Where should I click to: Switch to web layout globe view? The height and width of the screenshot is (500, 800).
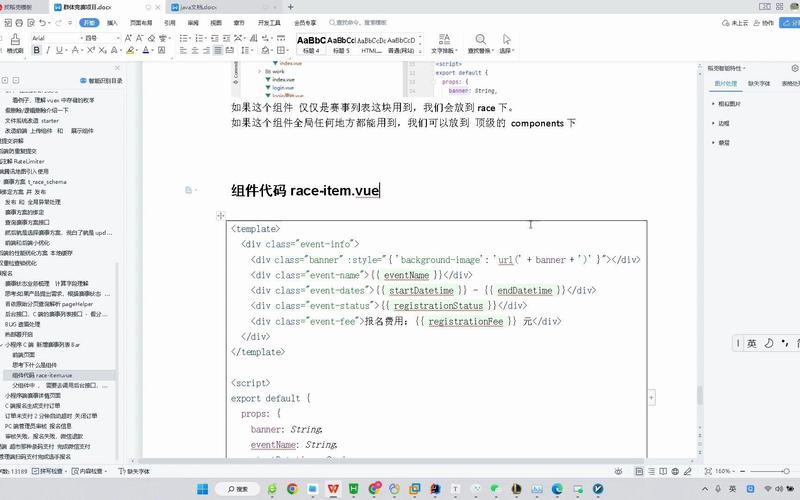(x=675, y=471)
